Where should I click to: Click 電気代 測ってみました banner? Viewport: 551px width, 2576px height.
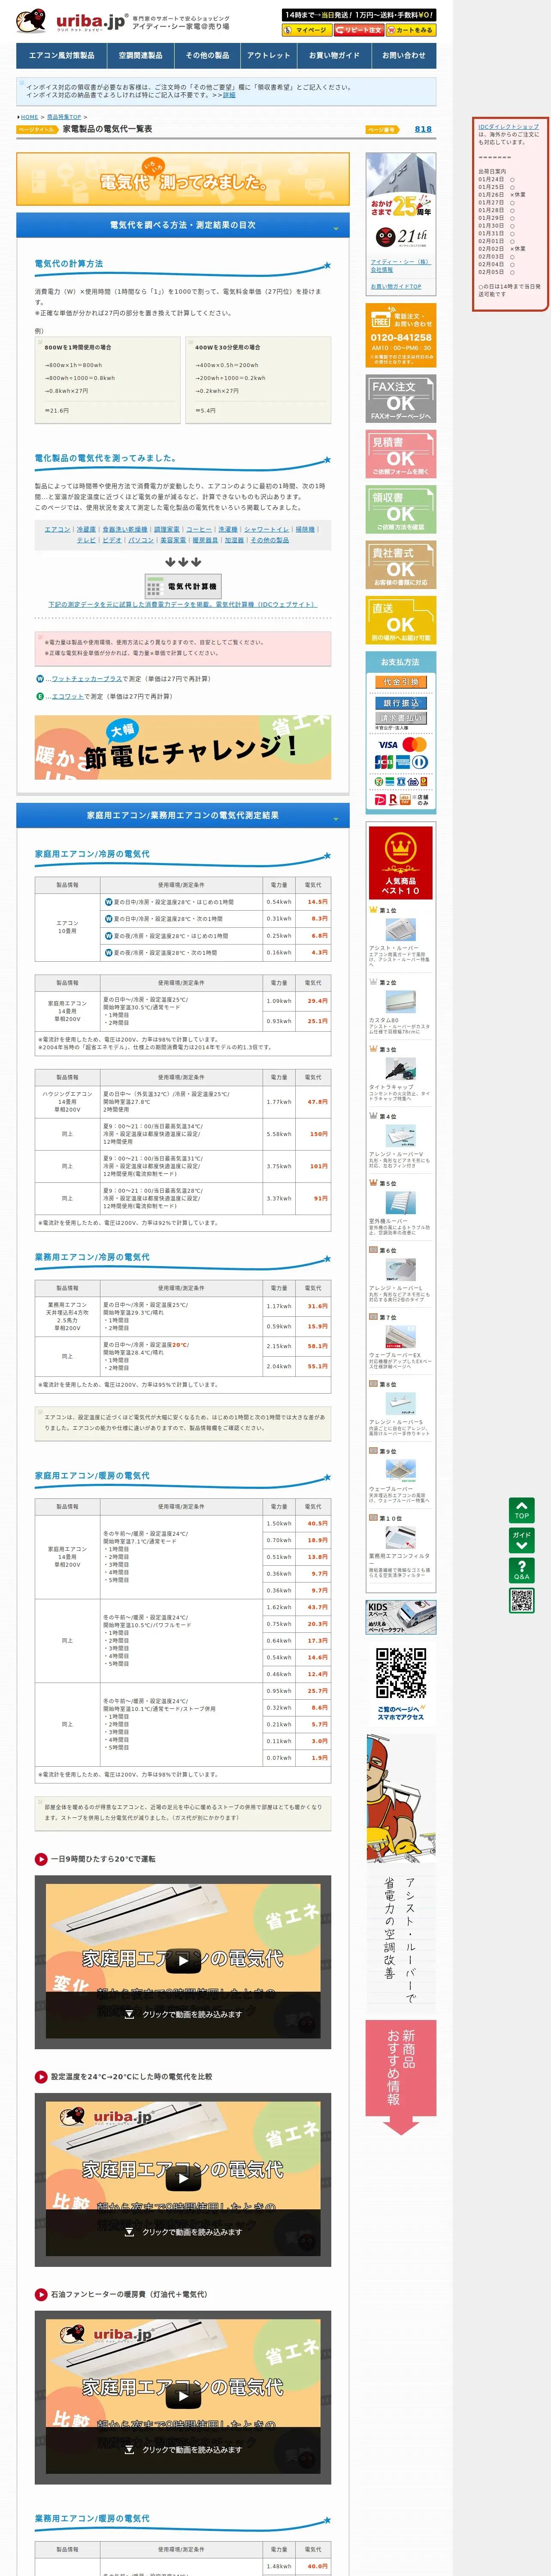pos(183,179)
